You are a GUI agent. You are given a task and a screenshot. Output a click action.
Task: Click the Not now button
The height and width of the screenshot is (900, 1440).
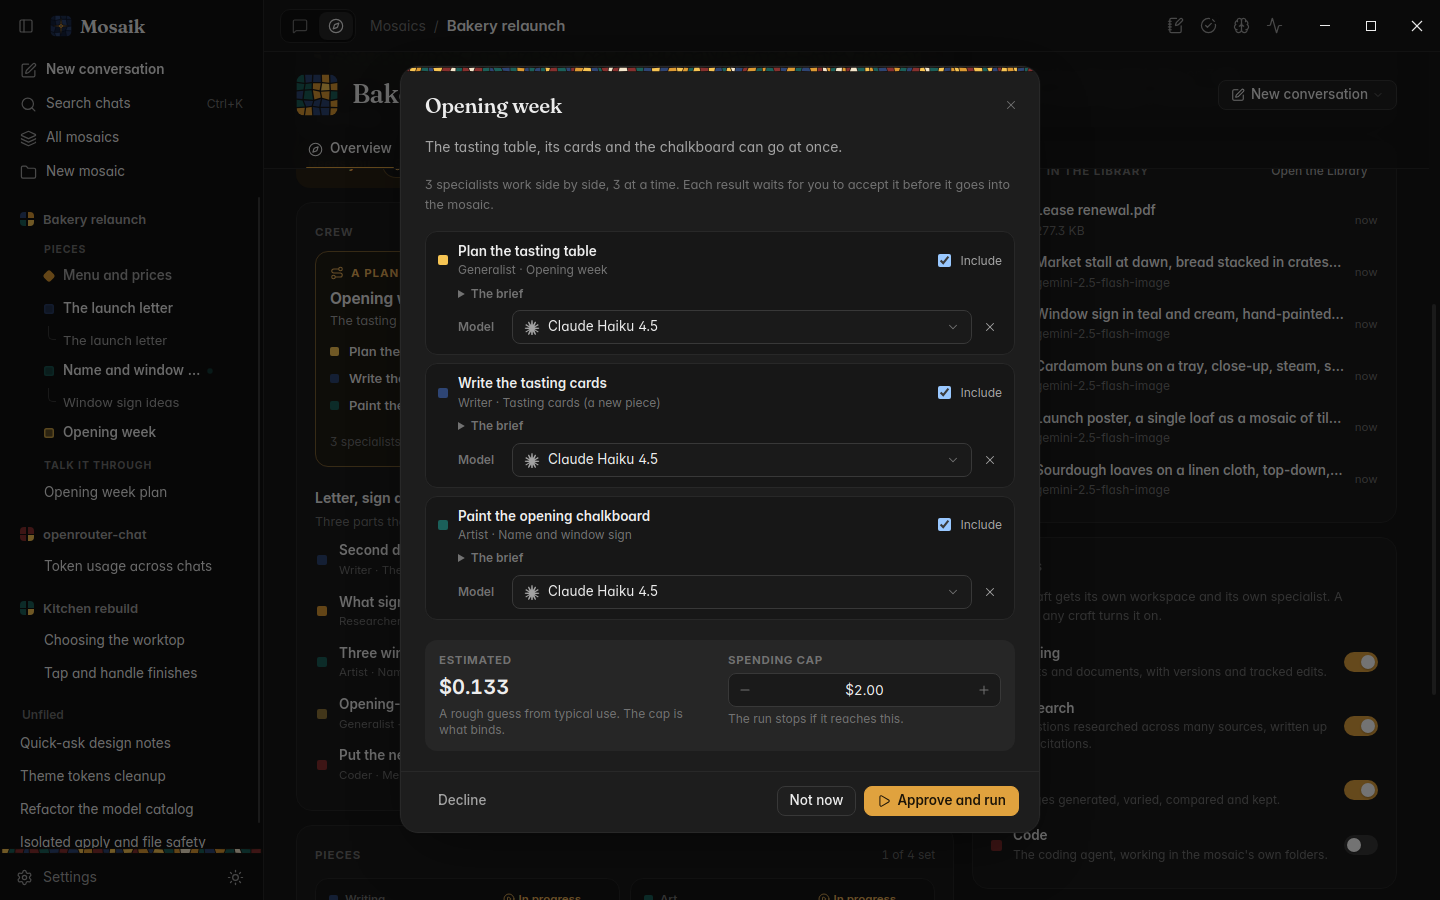(x=816, y=800)
